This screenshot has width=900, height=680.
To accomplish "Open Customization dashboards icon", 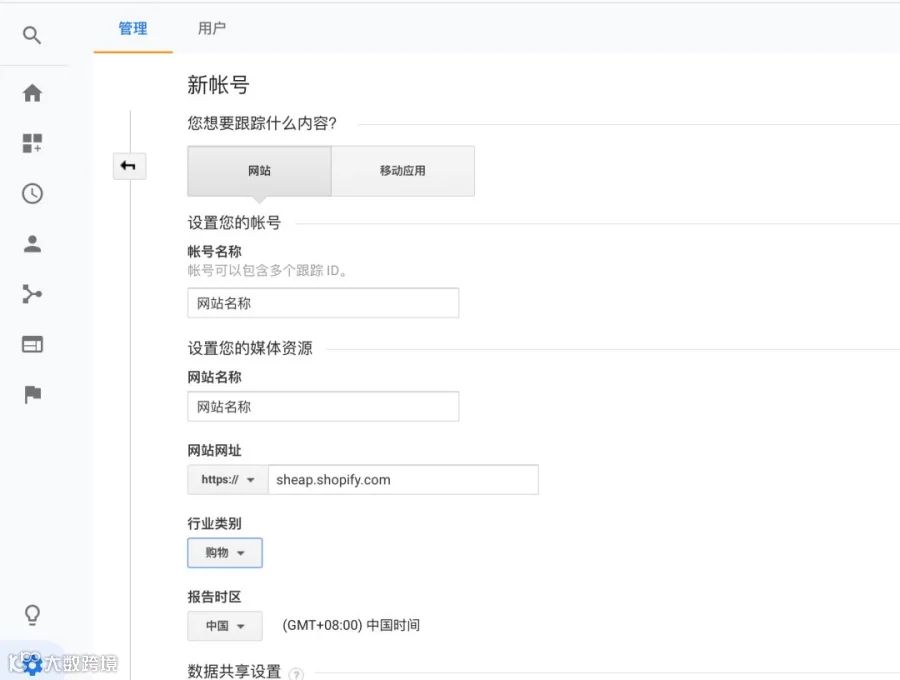I will (32, 143).
